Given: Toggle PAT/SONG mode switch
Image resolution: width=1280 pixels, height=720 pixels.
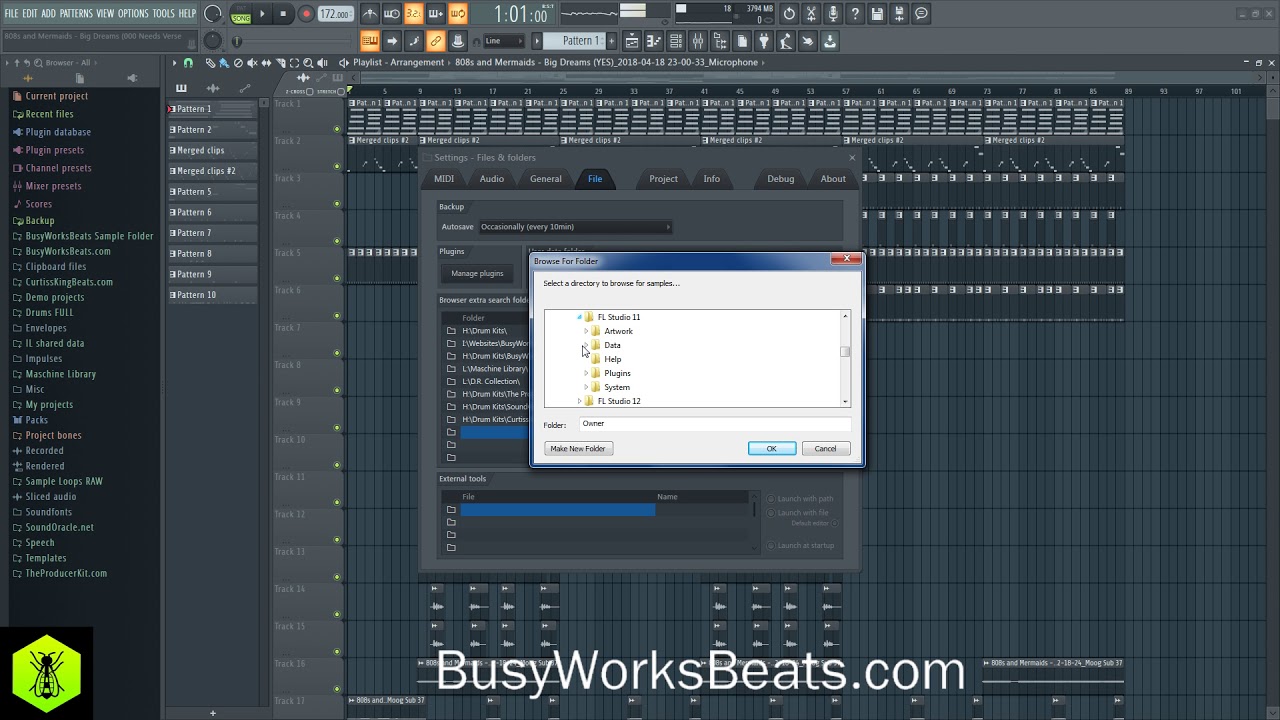Looking at the screenshot, I should (x=241, y=14).
